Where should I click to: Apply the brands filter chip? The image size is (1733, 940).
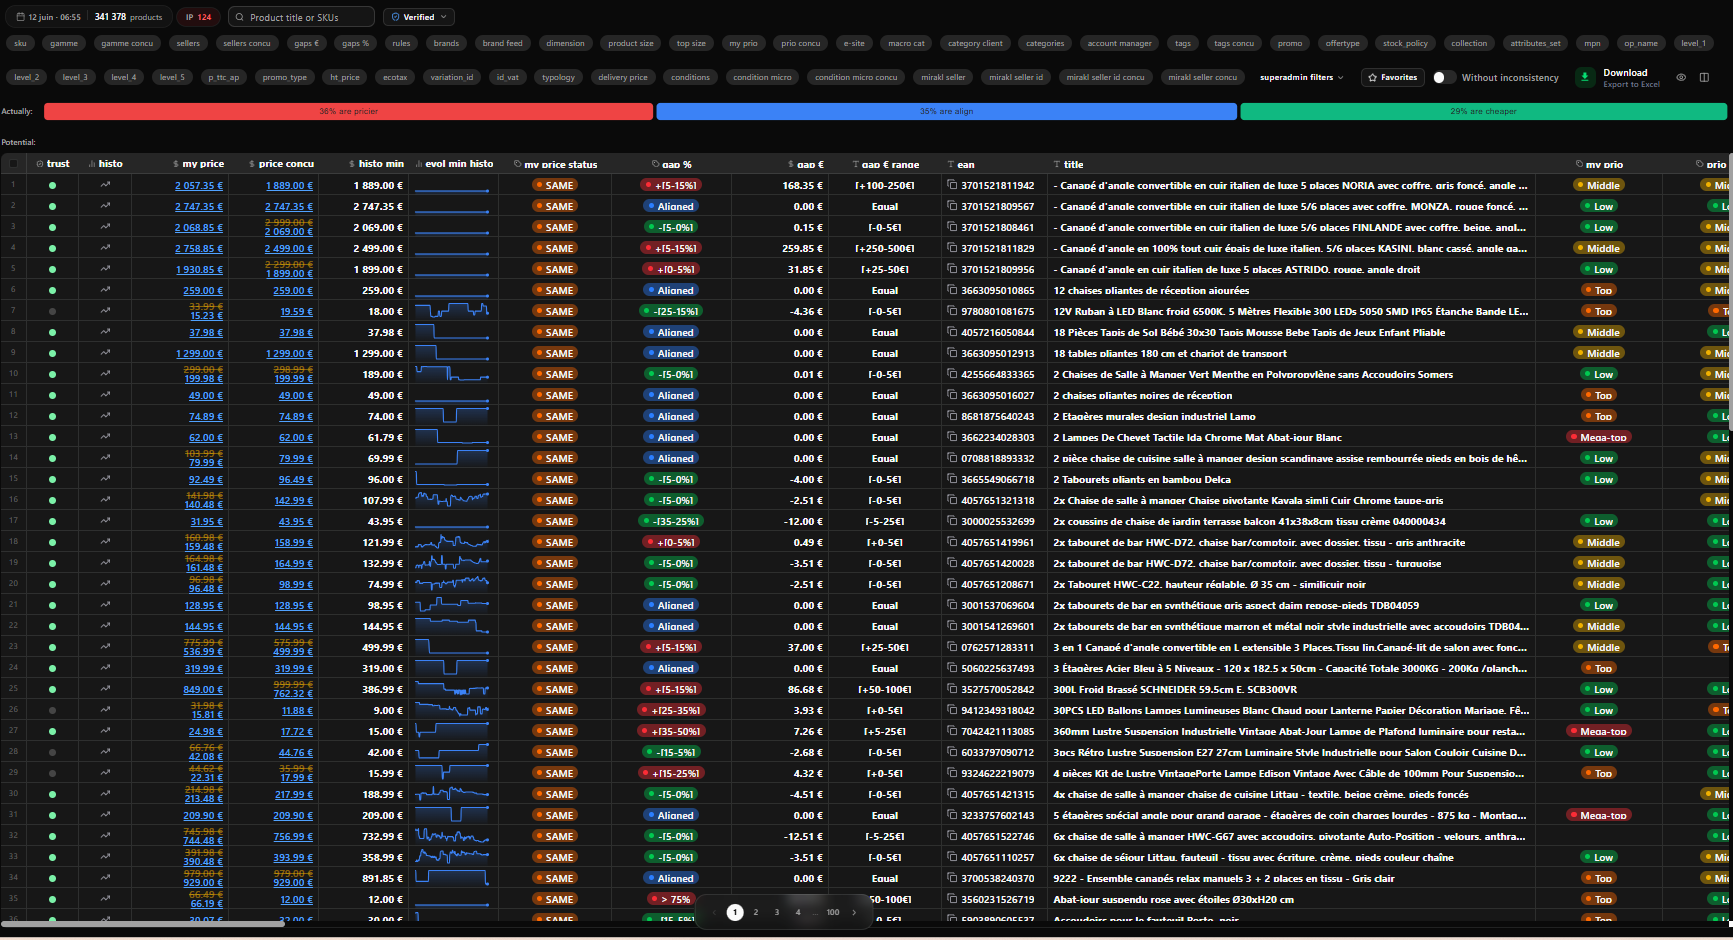[446, 43]
